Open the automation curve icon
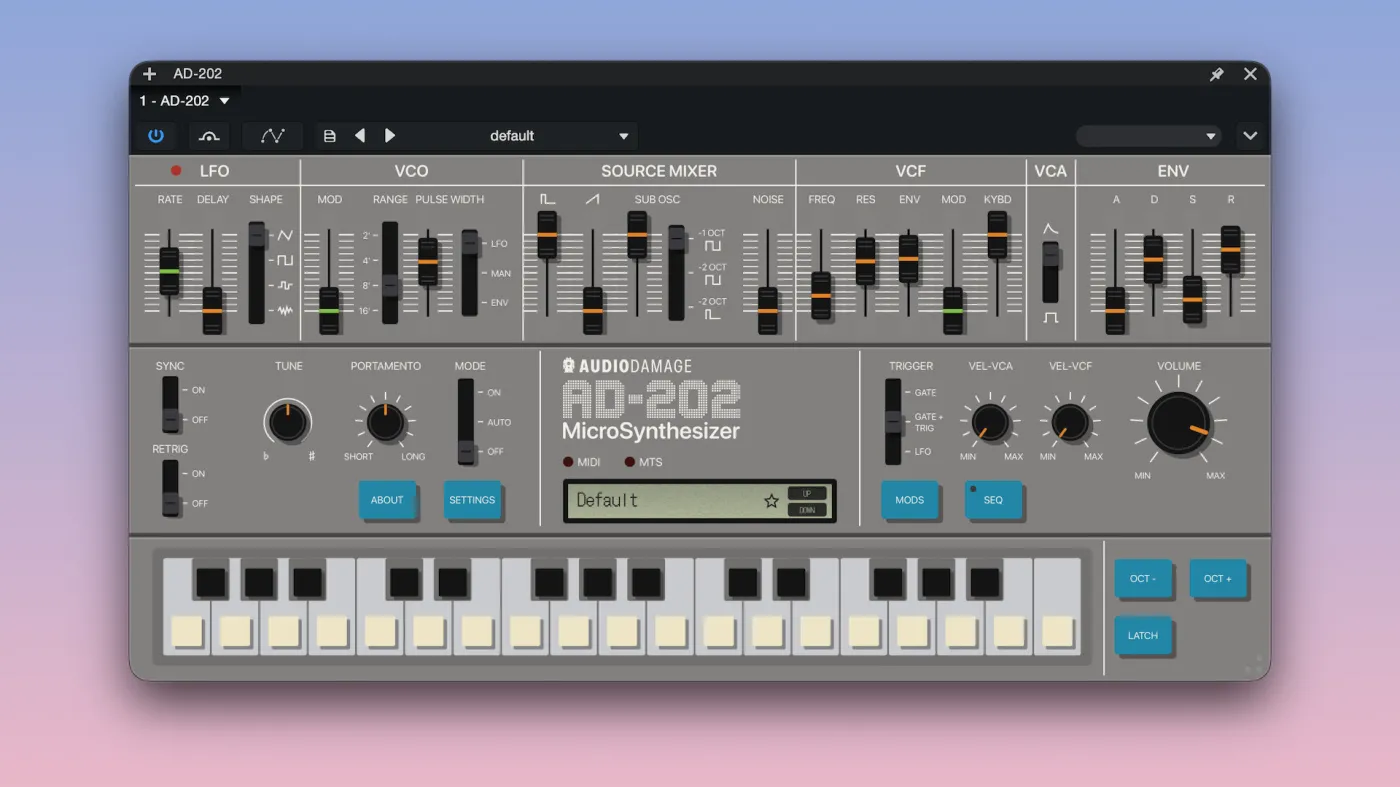1400x787 pixels. [273, 136]
